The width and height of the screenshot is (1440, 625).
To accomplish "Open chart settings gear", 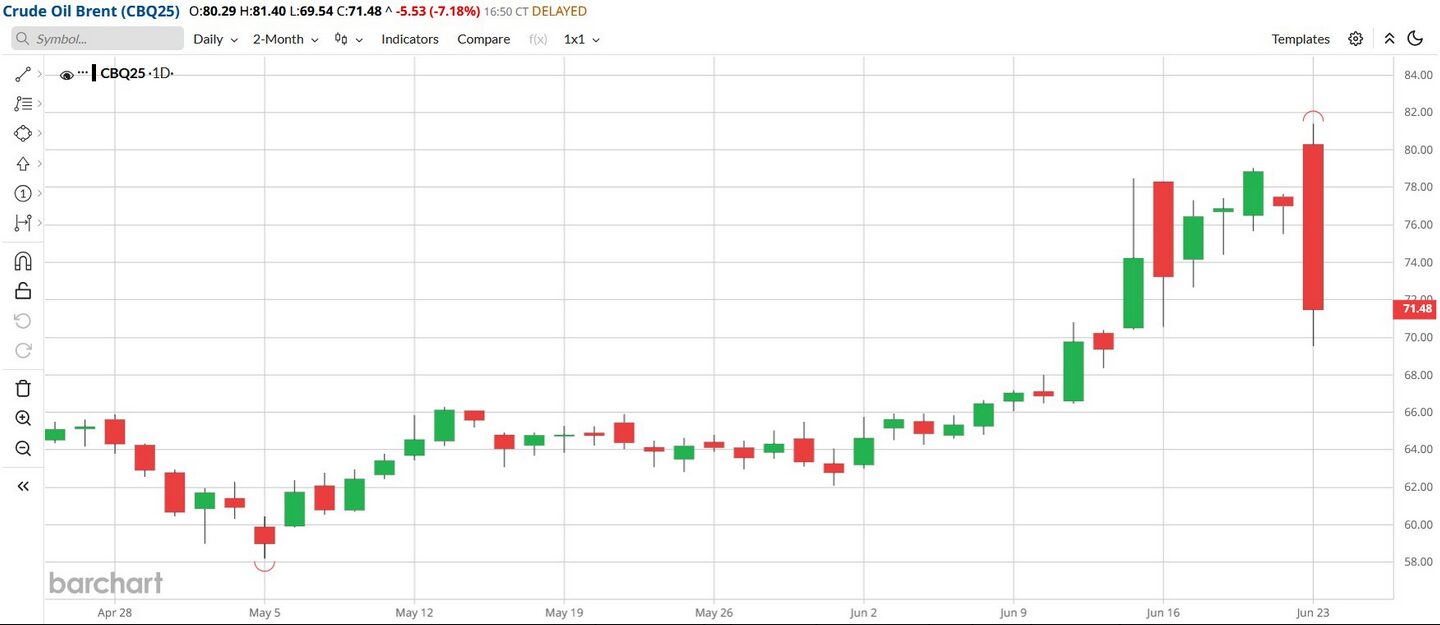I will click(x=1355, y=39).
